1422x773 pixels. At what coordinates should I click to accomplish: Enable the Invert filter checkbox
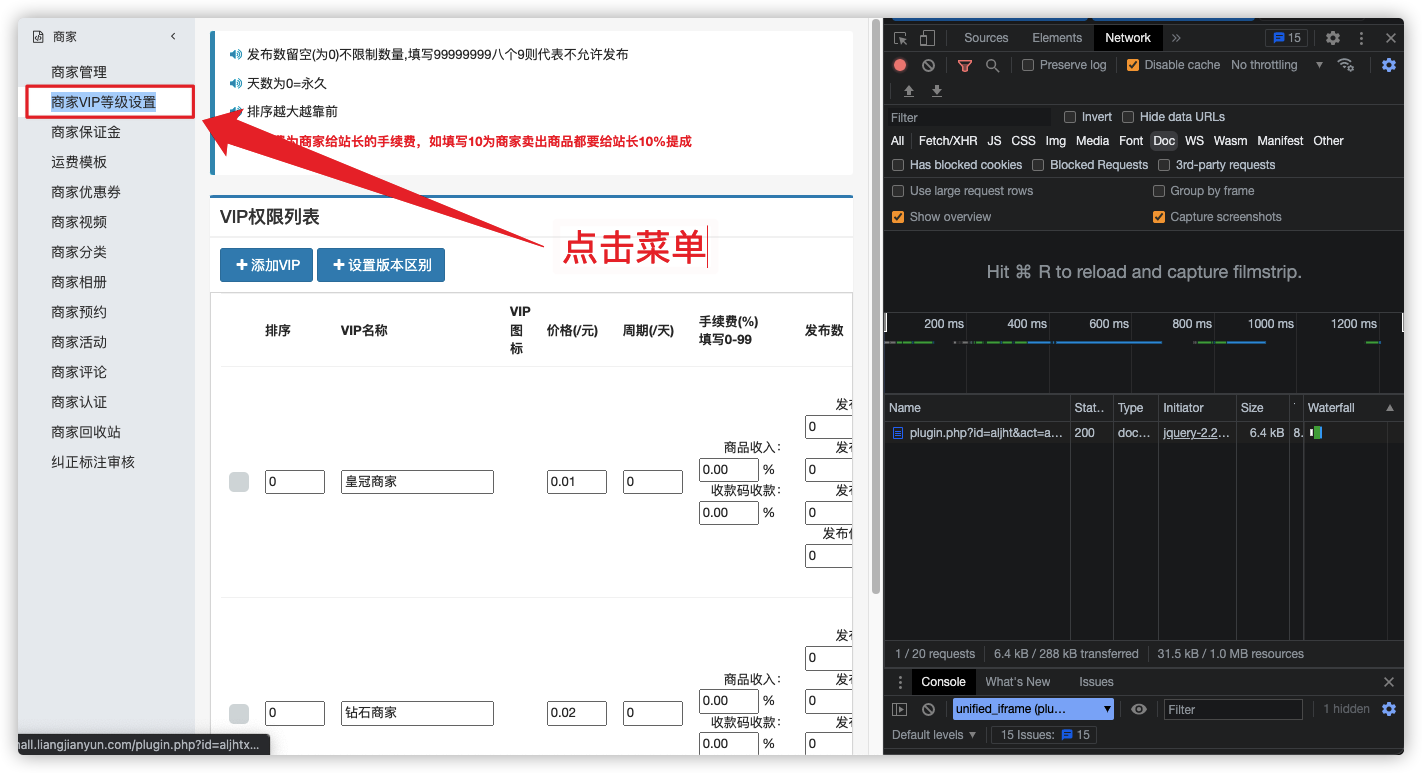pyautogui.click(x=1070, y=117)
